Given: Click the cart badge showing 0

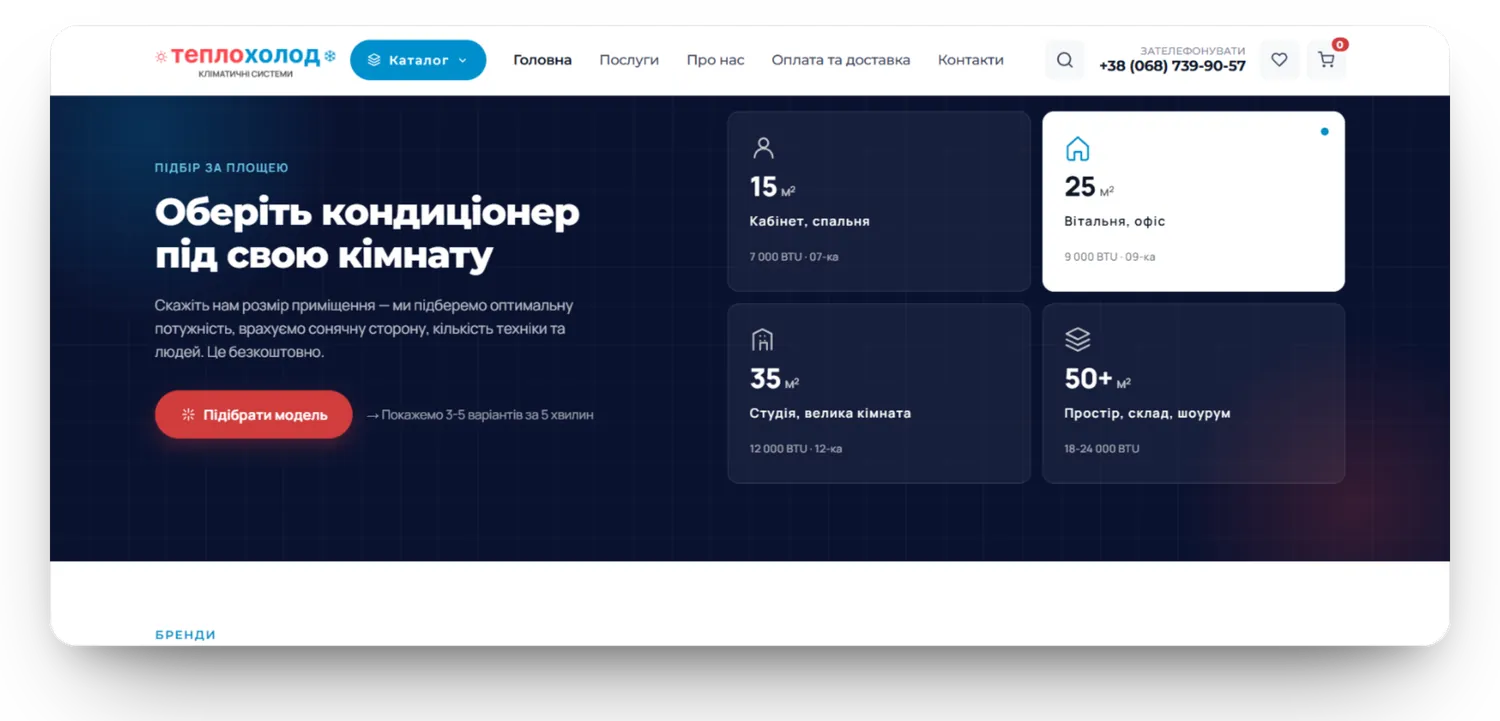Looking at the screenshot, I should click(1340, 44).
